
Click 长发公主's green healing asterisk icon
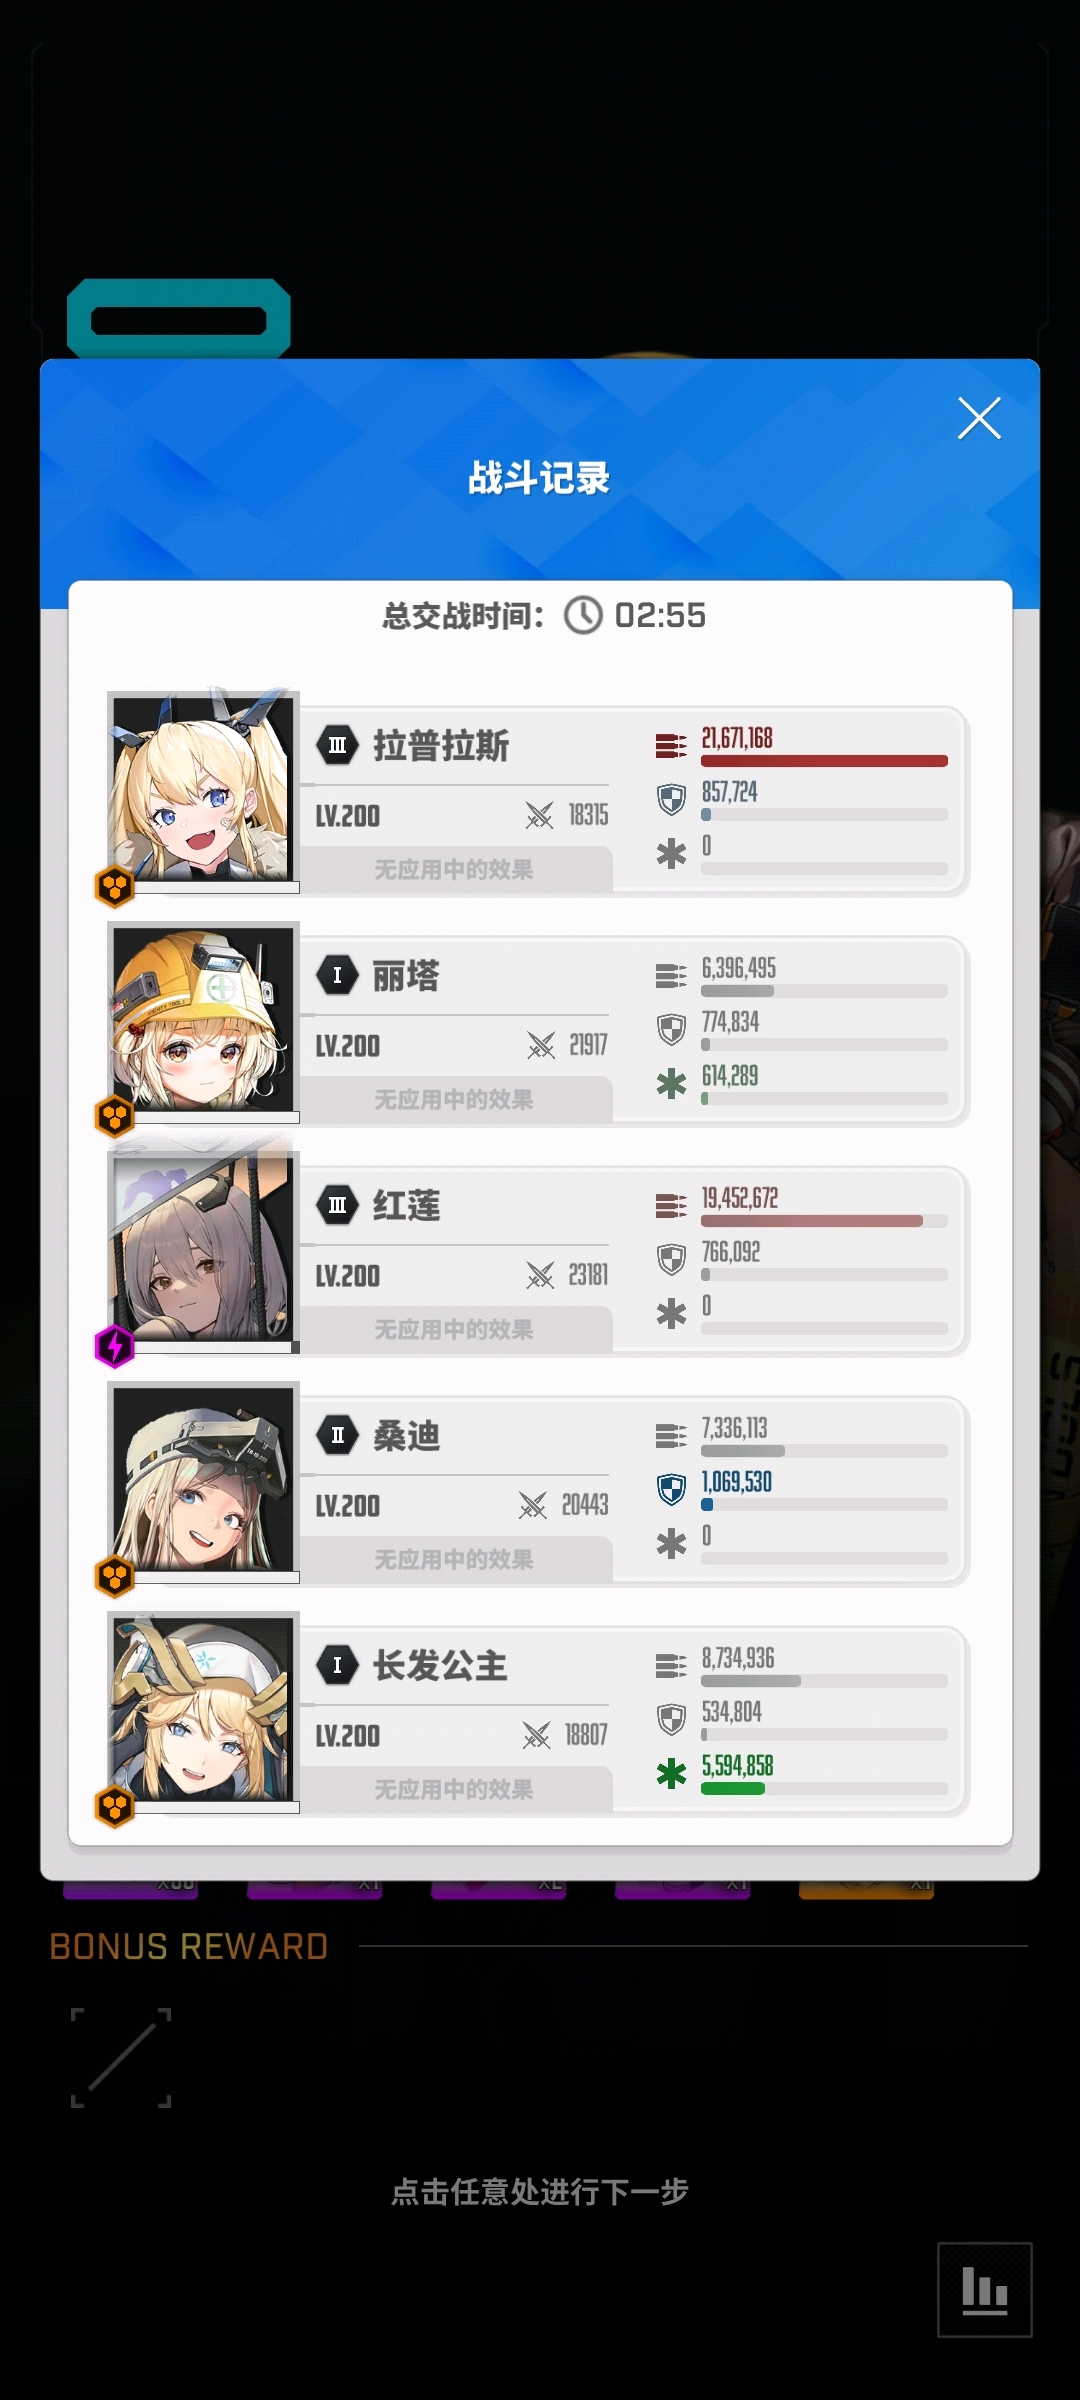[x=671, y=1774]
